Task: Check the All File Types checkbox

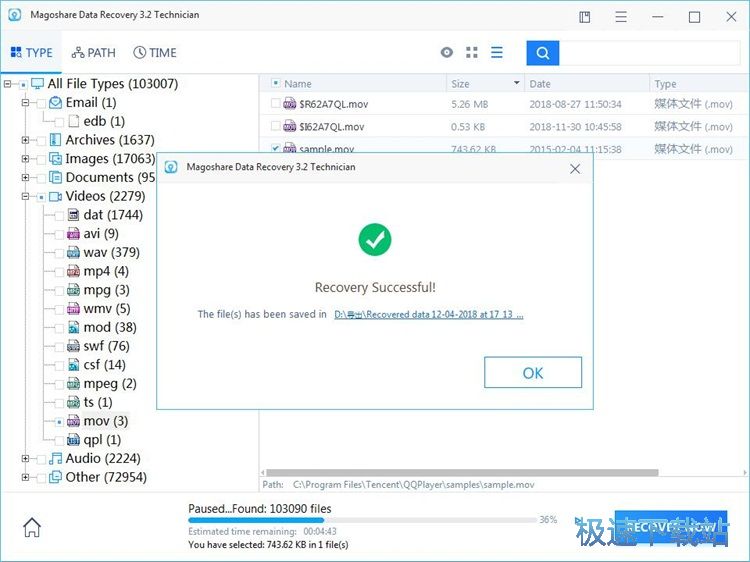Action: pos(23,85)
